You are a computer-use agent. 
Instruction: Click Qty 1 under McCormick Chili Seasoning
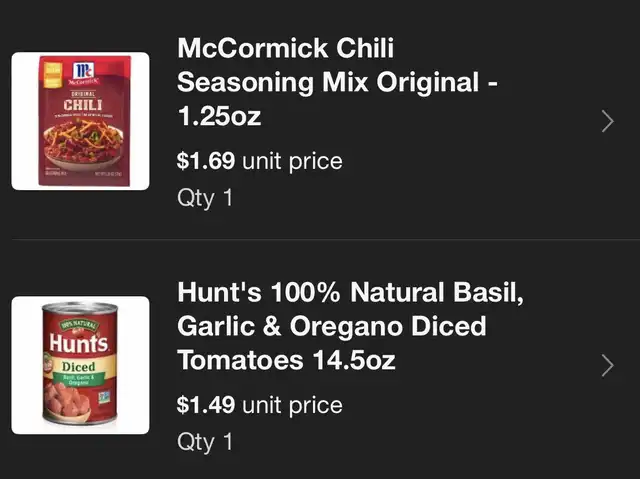(x=204, y=197)
